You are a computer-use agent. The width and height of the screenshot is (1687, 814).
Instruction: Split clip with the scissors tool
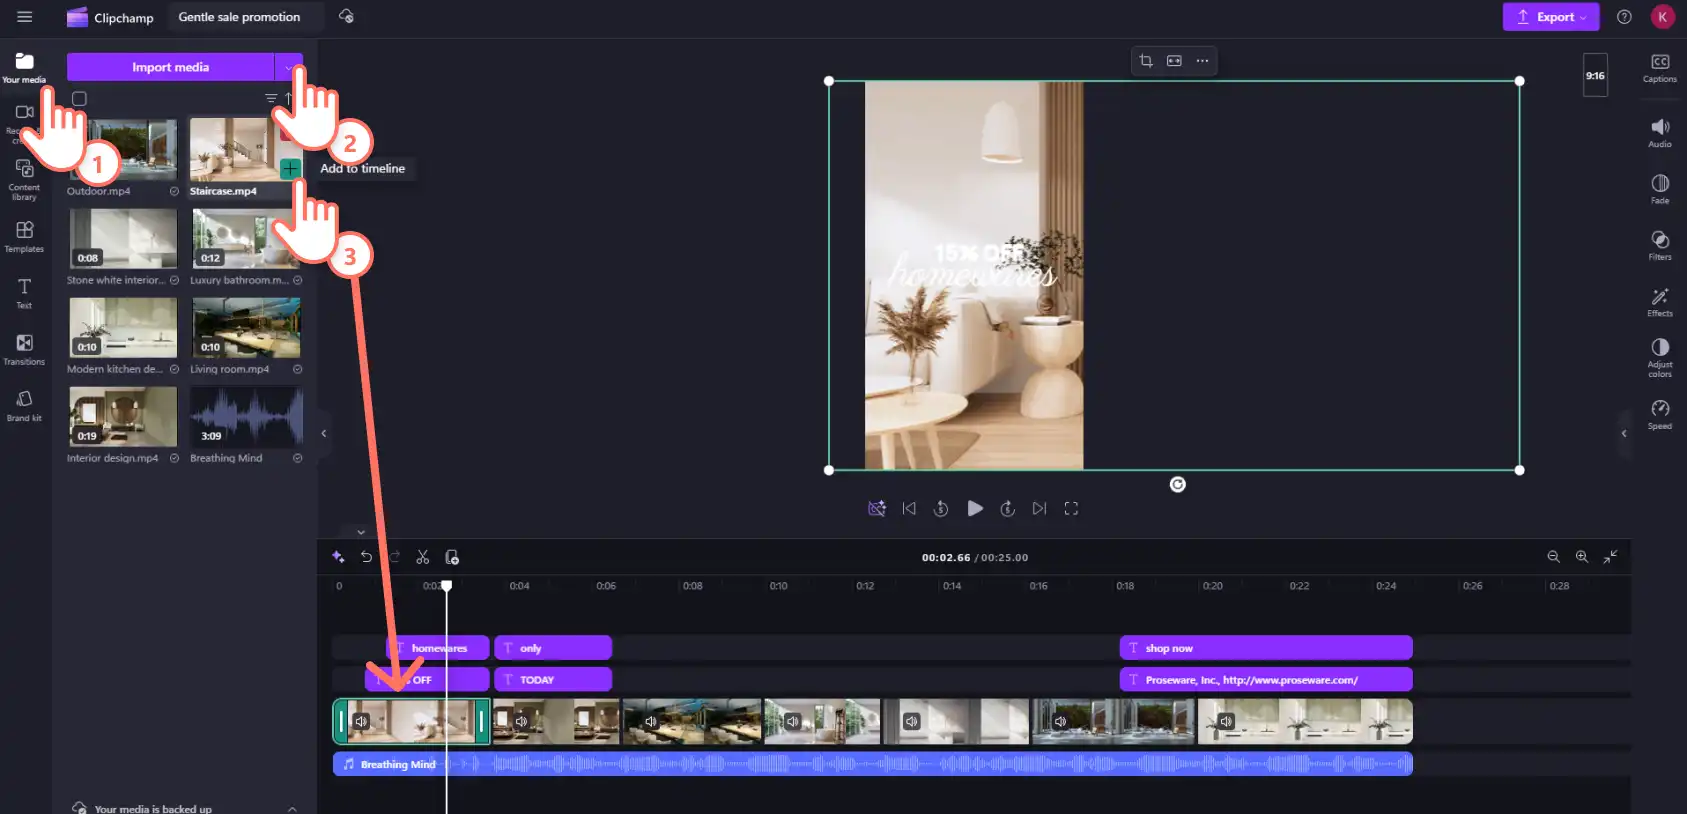tap(423, 557)
